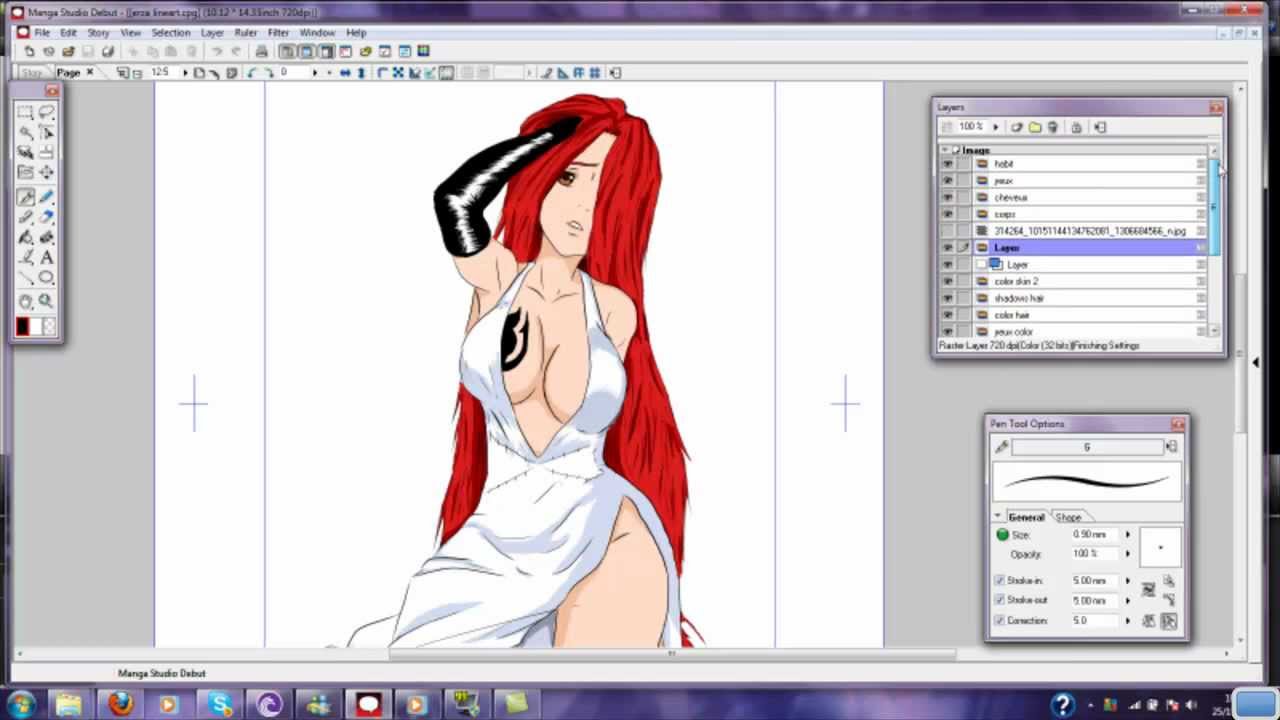Select the Line tool
The image size is (1280, 720).
pyautogui.click(x=26, y=277)
